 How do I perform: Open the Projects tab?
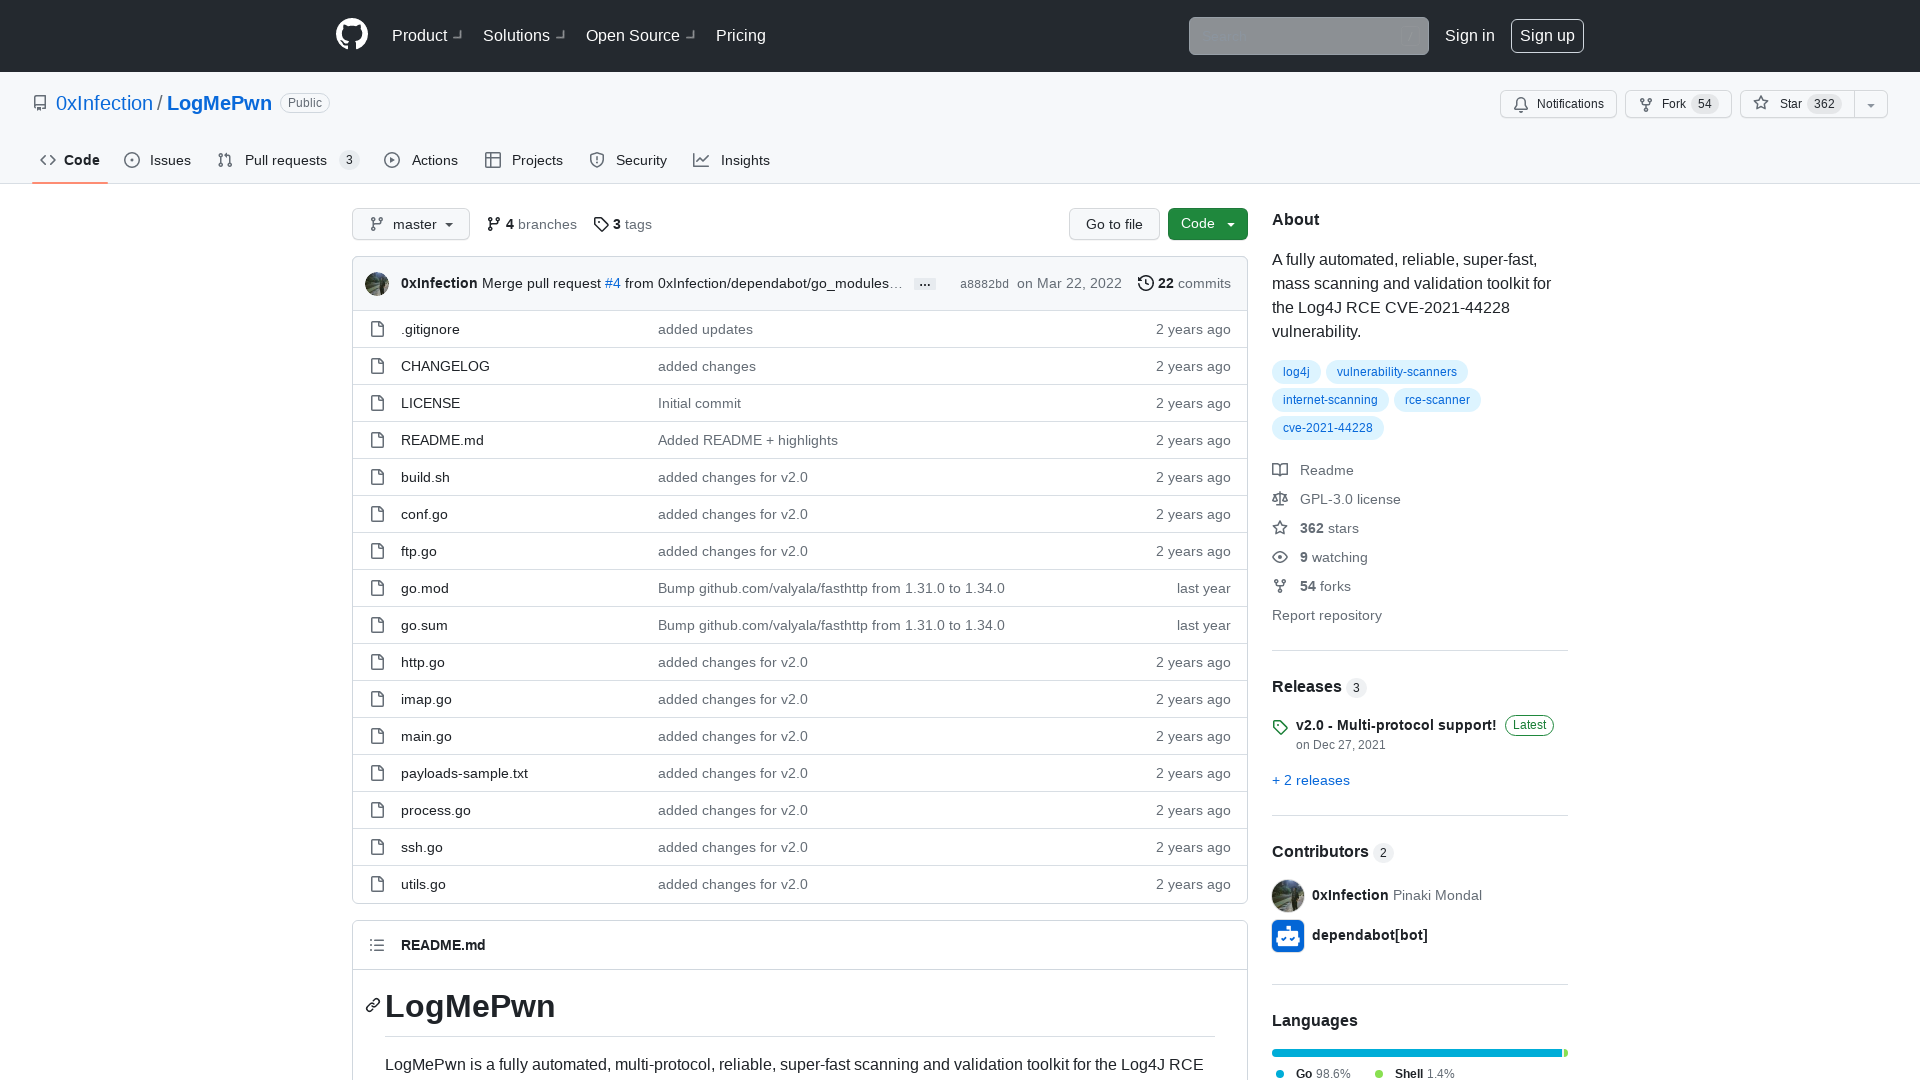(524, 160)
